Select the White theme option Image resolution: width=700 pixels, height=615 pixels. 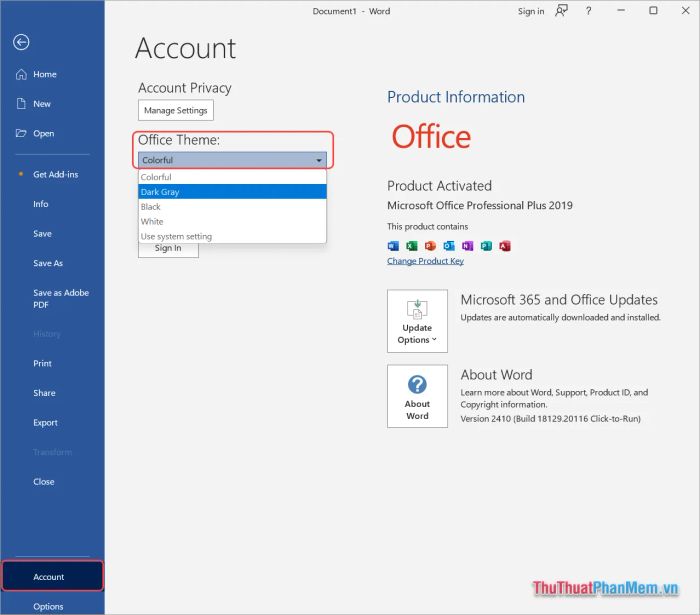(232, 221)
